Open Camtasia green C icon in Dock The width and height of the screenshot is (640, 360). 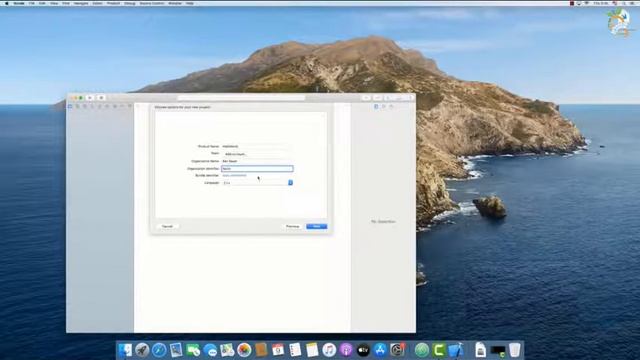coord(439,350)
